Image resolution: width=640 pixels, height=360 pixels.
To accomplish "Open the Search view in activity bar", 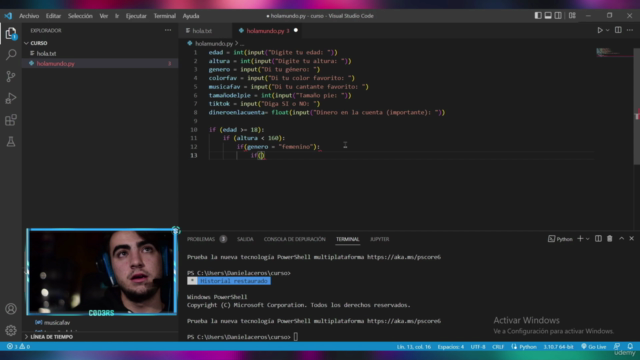I will click(x=11, y=55).
